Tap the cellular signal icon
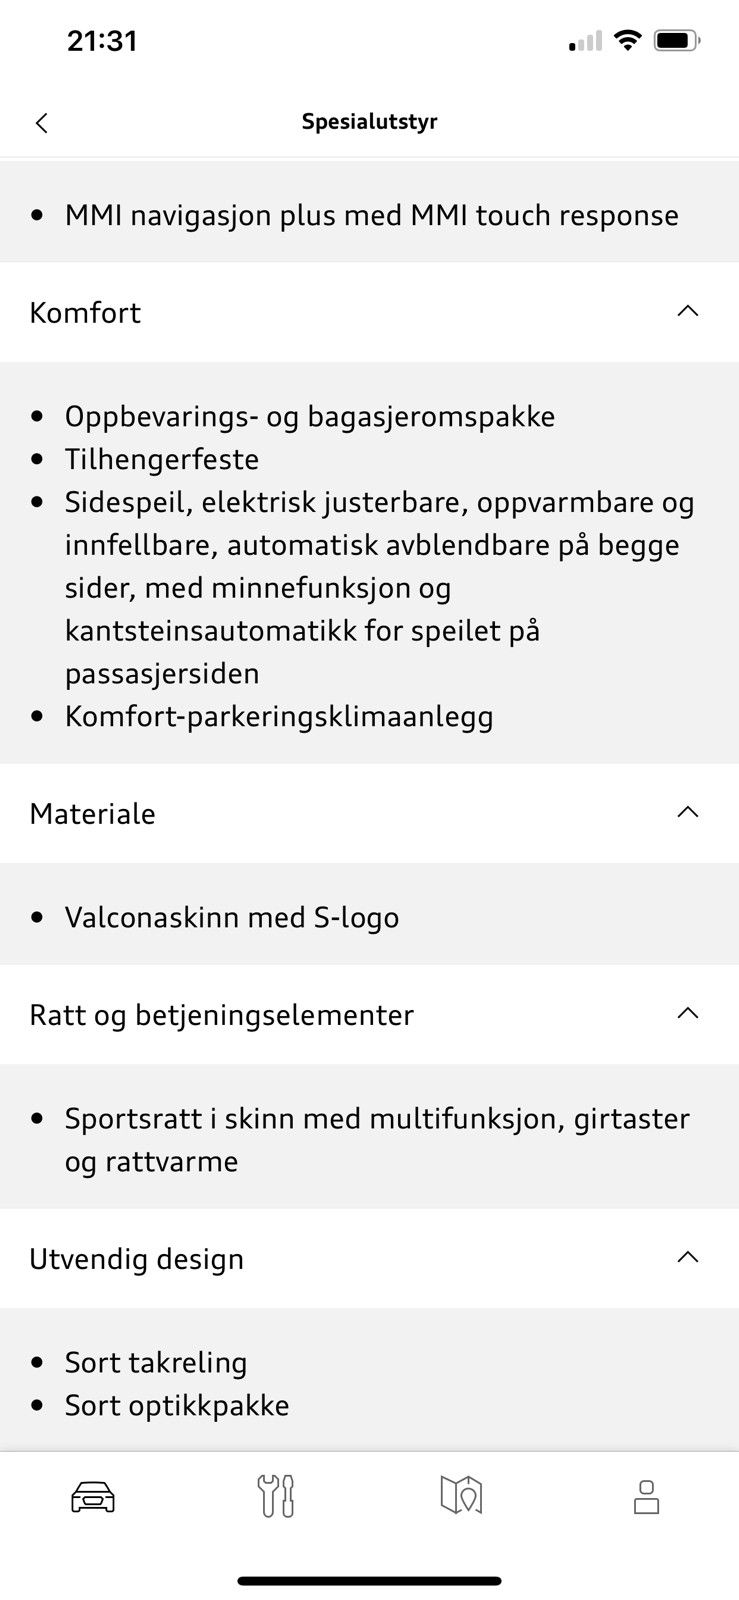Viewport: 739px width, 1600px height. tap(585, 41)
